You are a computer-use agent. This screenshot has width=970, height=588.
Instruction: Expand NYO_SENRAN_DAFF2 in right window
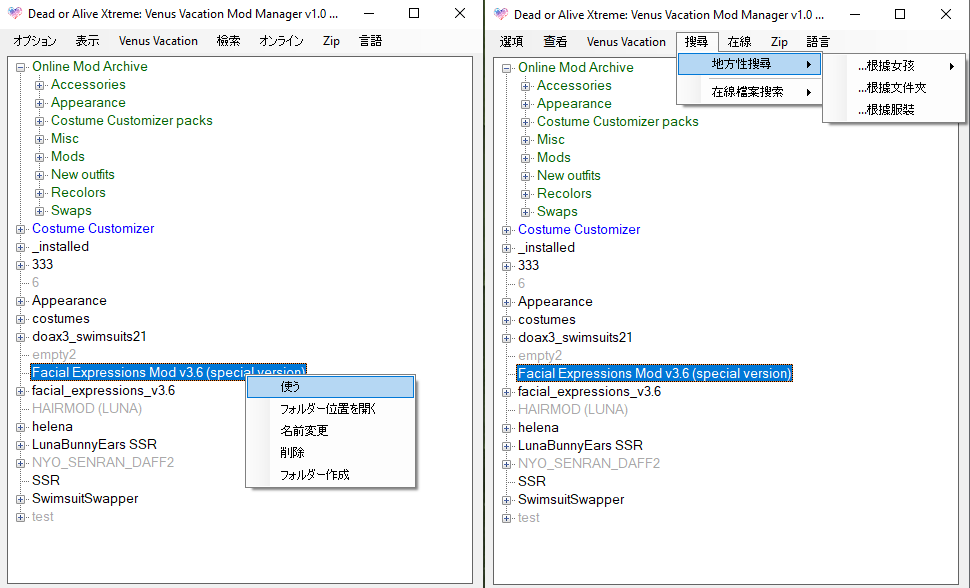507,464
